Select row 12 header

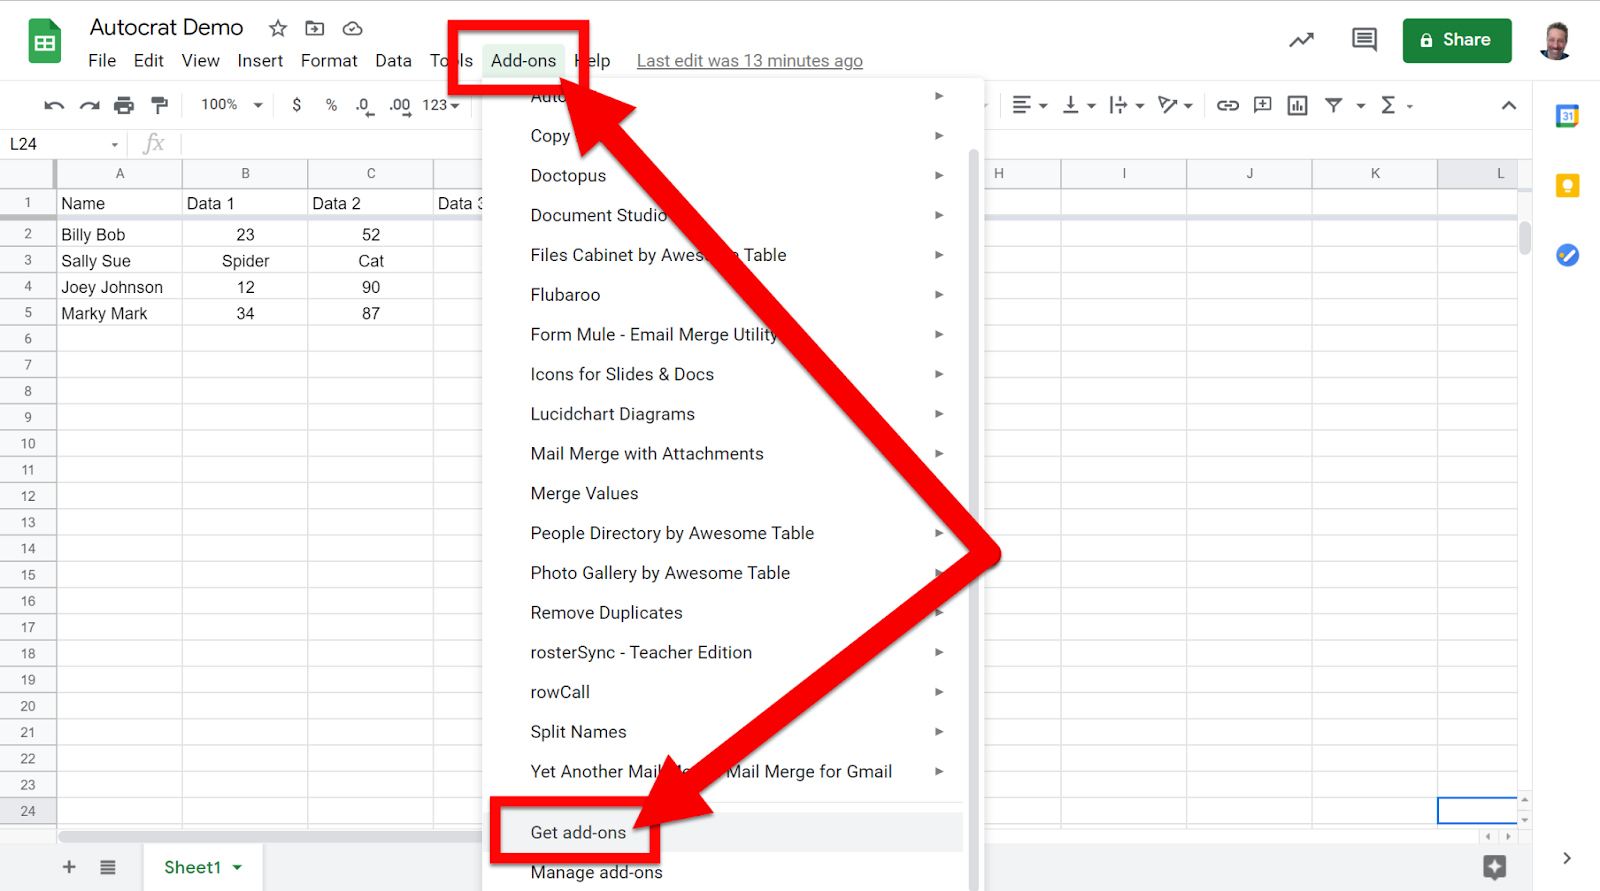(28, 496)
